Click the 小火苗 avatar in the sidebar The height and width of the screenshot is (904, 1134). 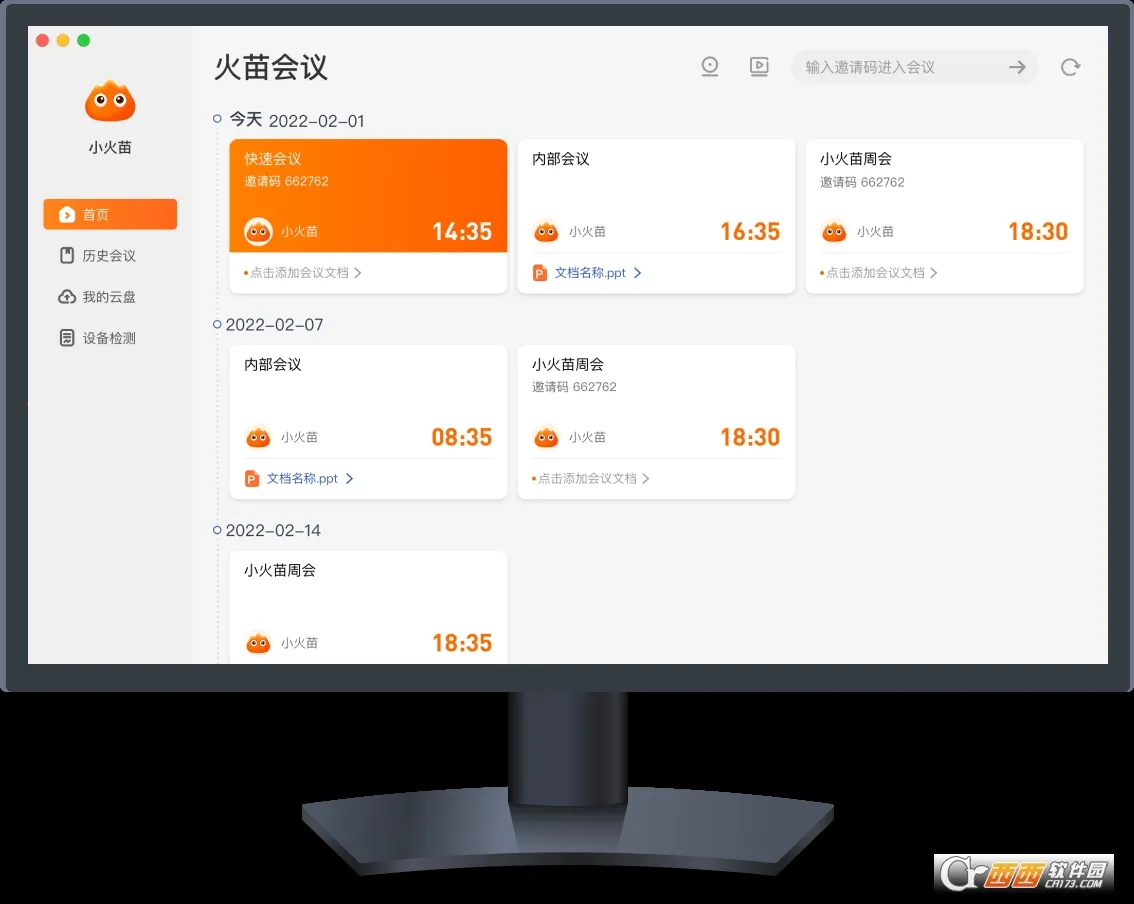tap(110, 100)
